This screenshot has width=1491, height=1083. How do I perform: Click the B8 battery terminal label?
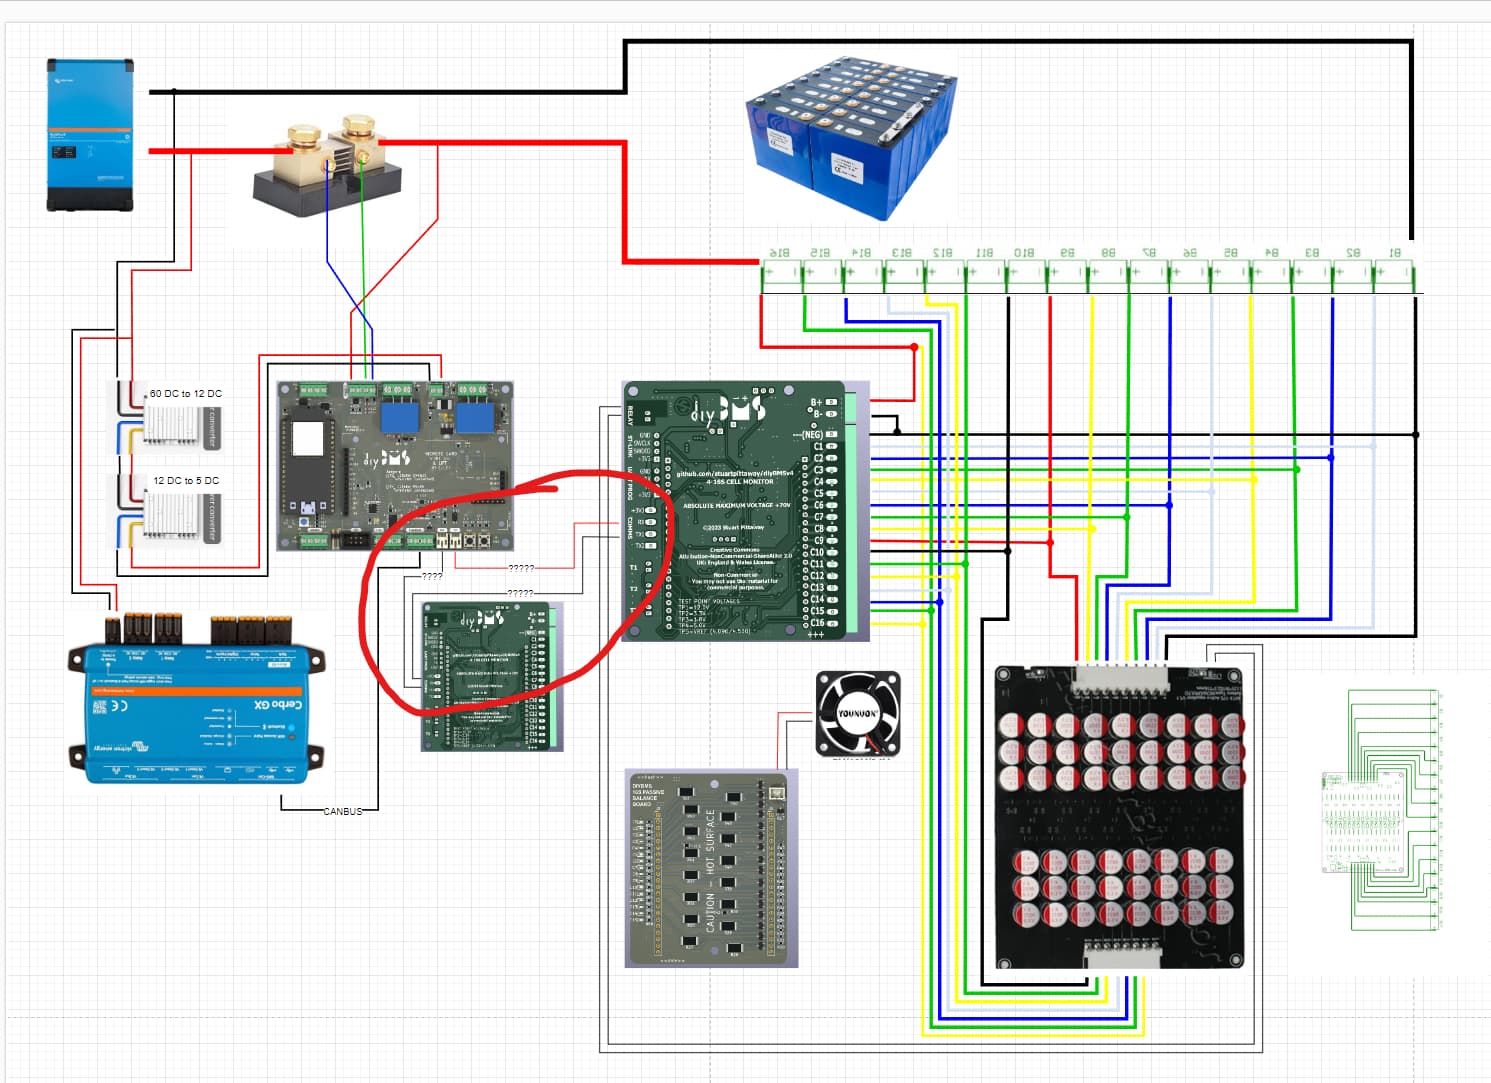[x=1108, y=253]
